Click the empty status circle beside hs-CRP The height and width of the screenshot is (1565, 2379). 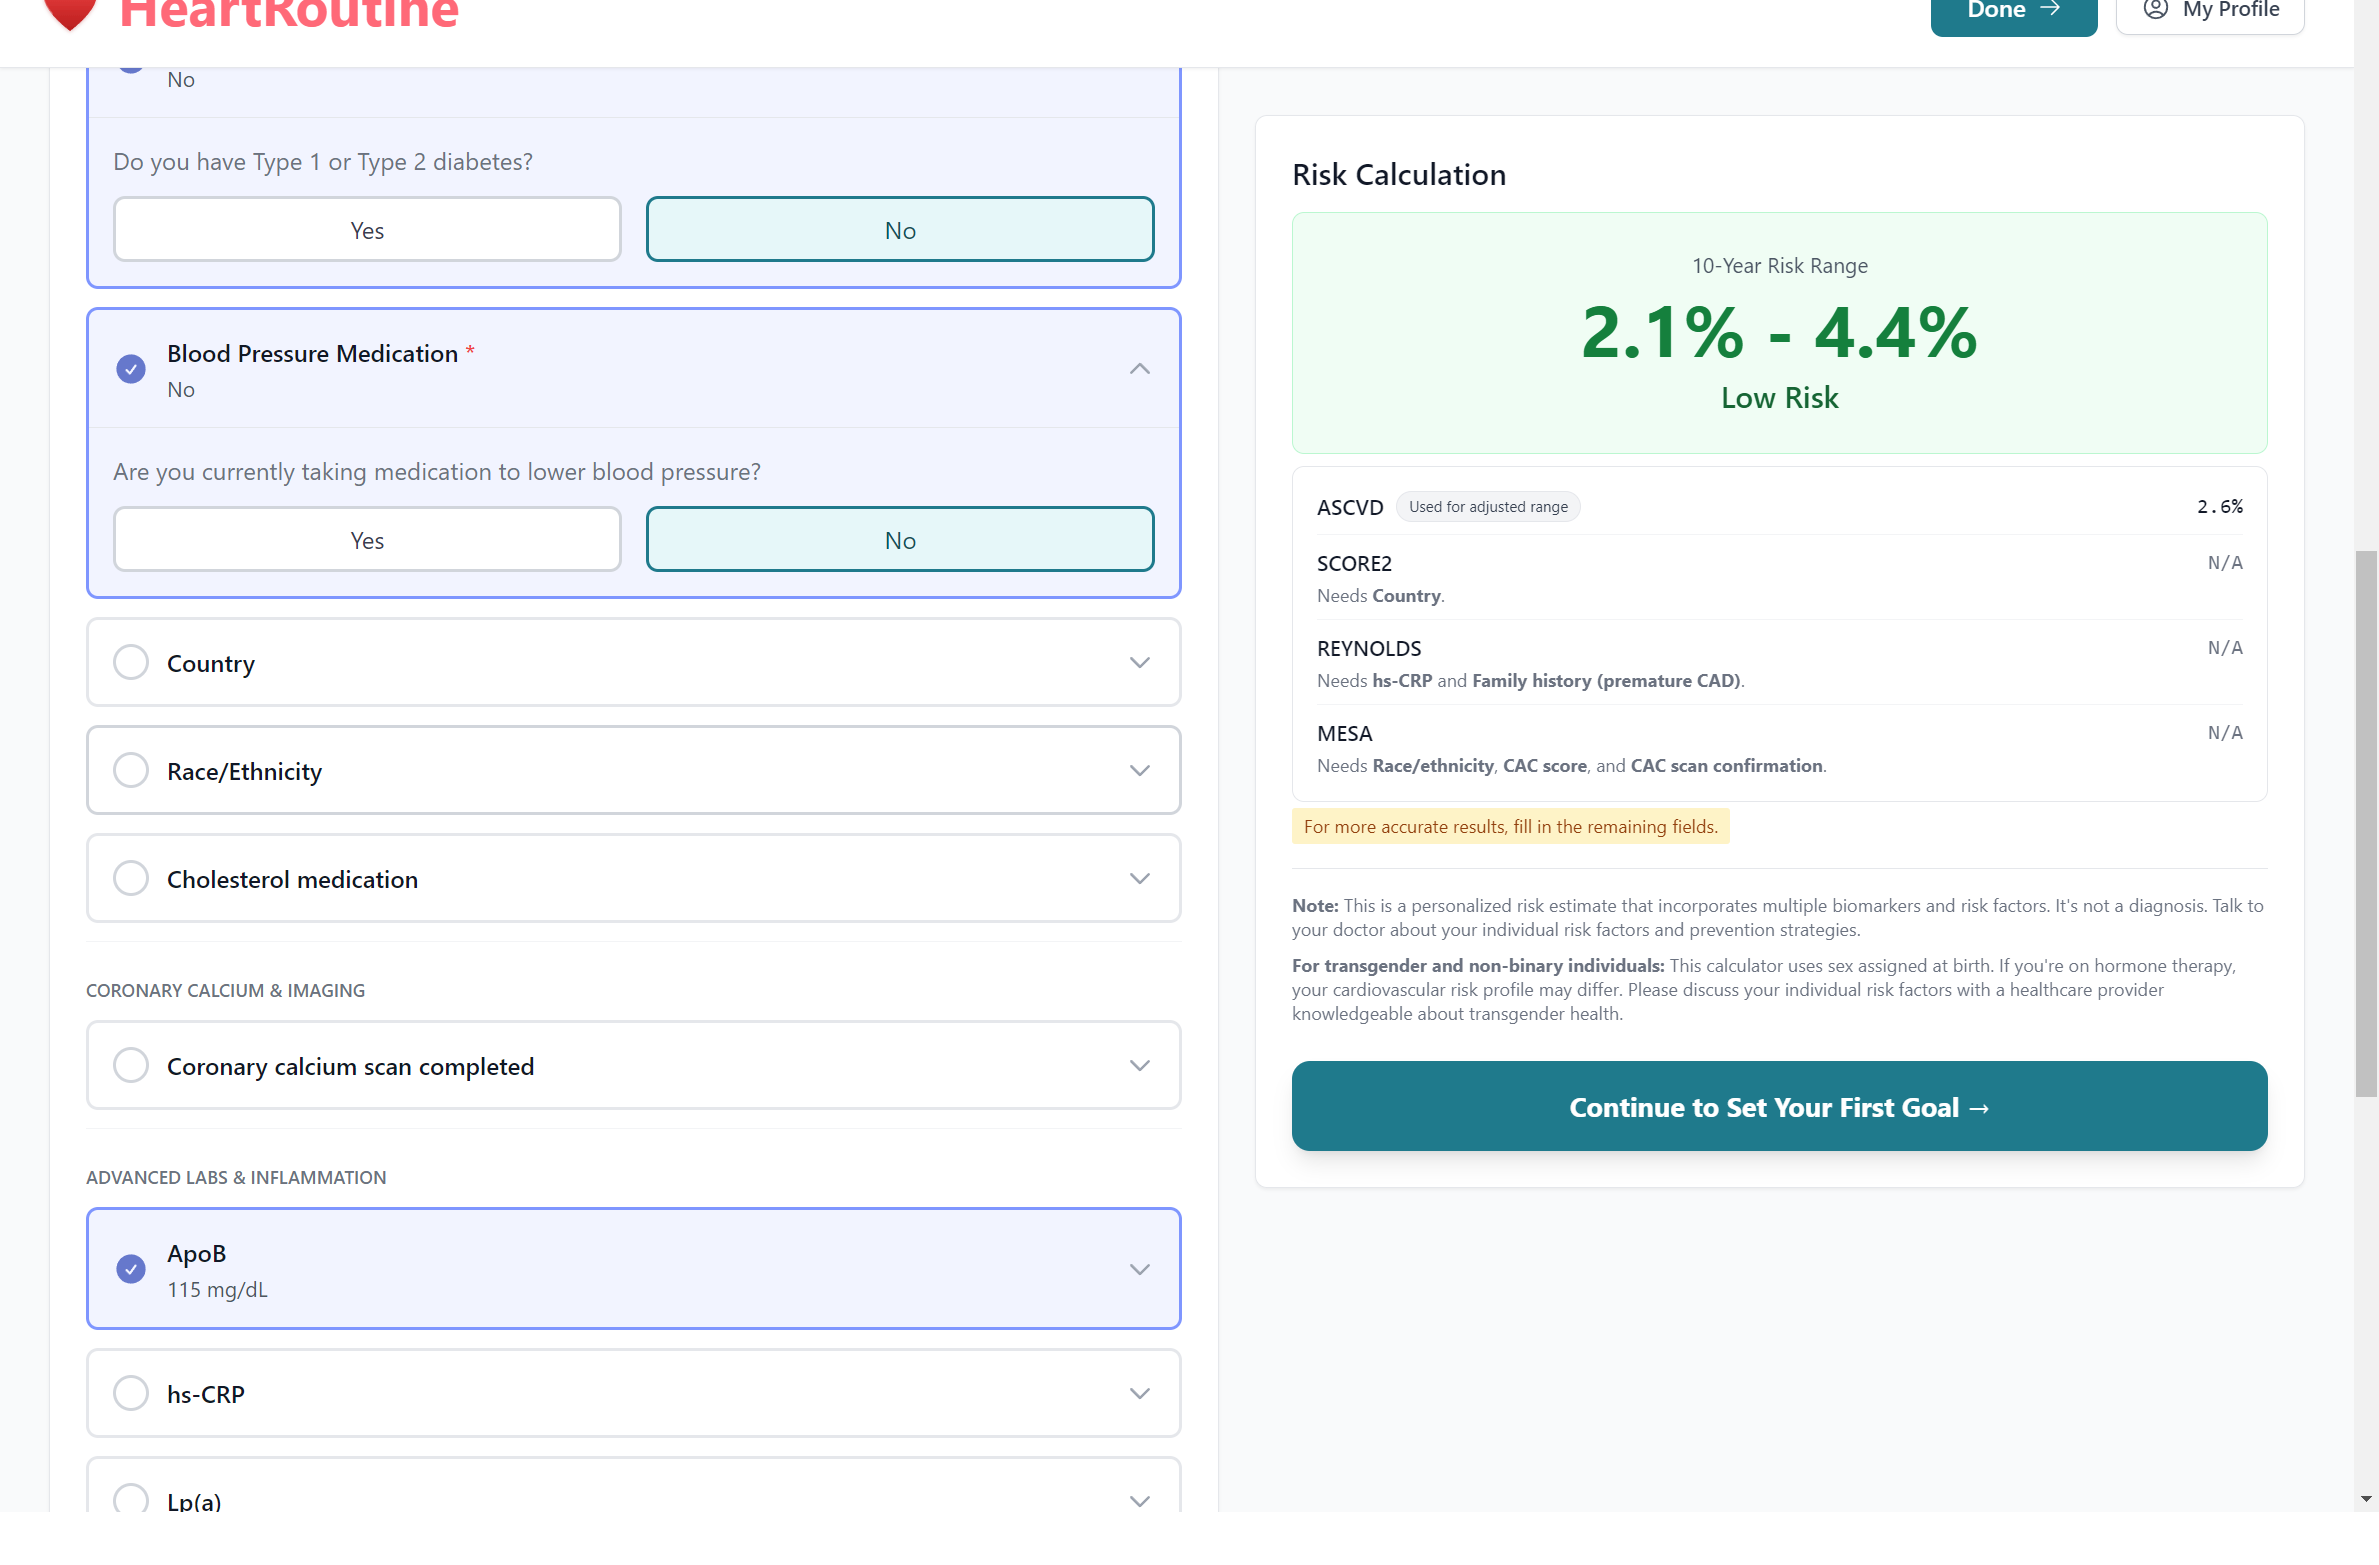131,1393
